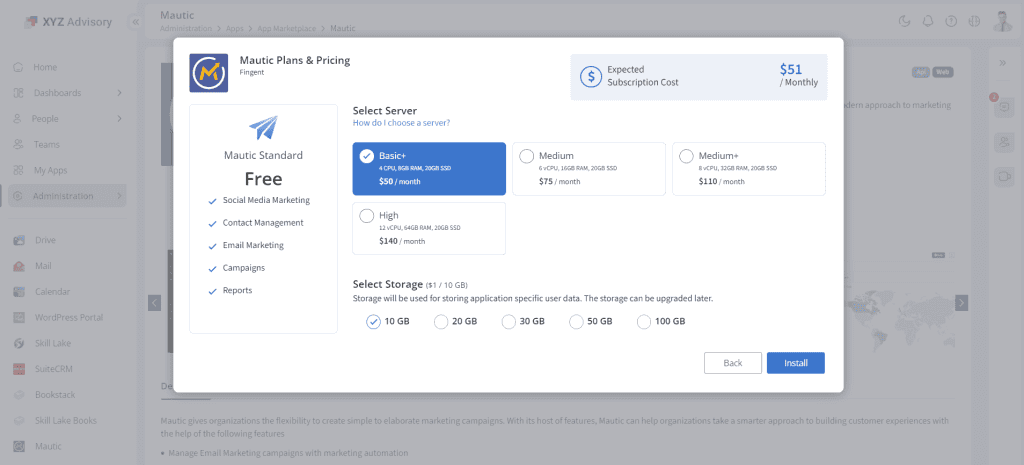1024x465 pixels.
Task: Click the People sidebar icon
Action: coord(18,119)
